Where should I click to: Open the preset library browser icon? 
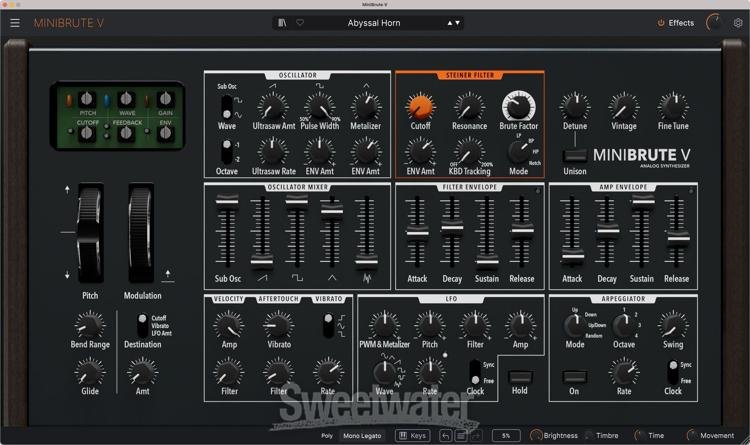282,22
